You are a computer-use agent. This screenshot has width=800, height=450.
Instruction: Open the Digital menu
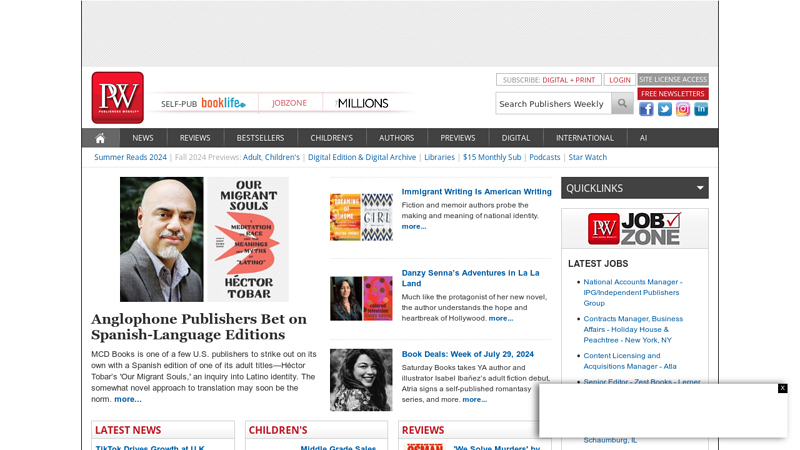(516, 138)
